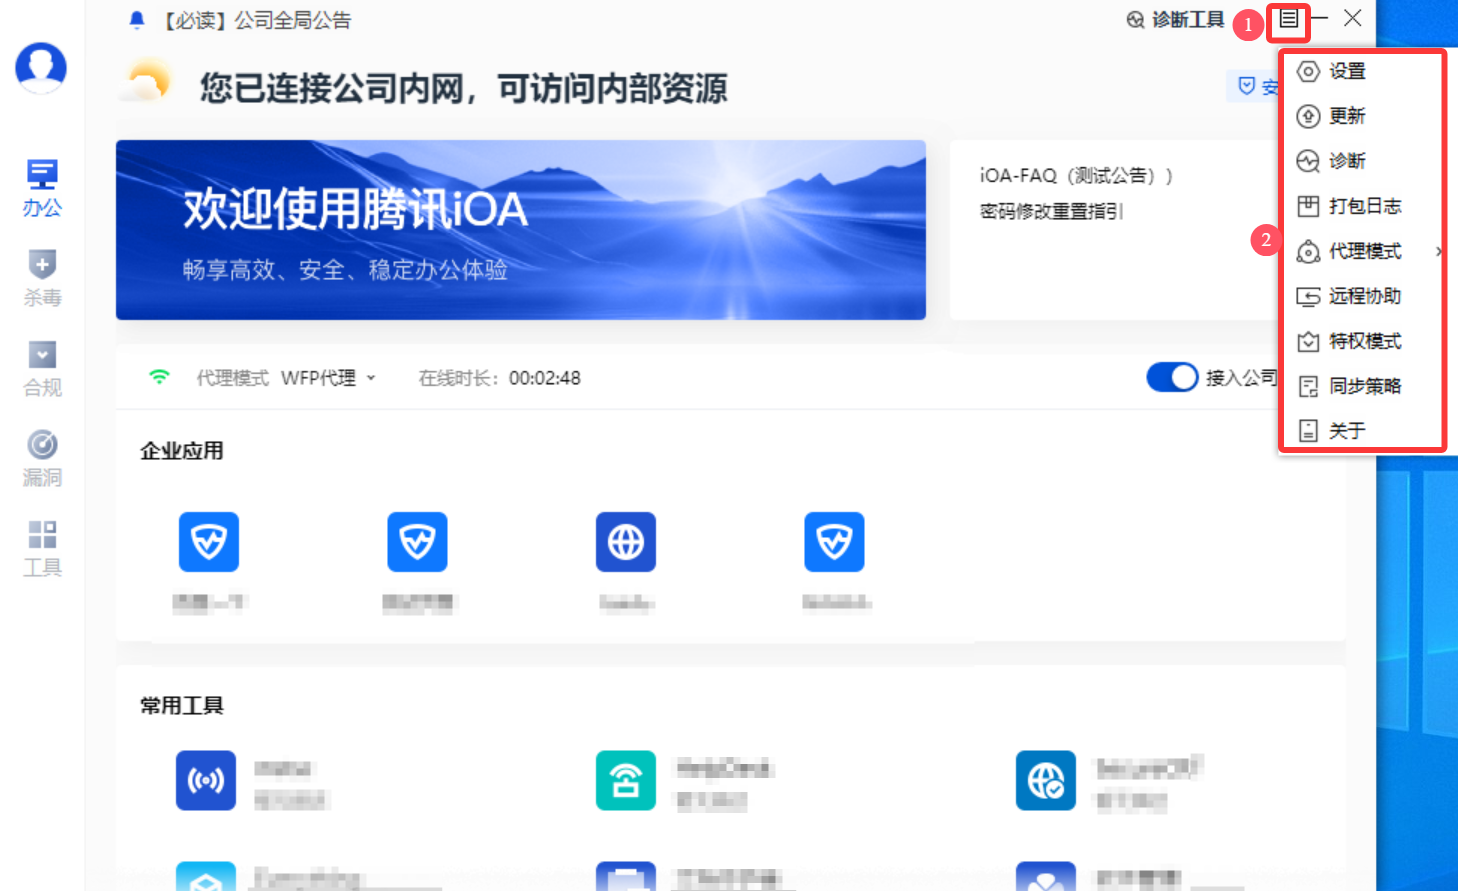The image size is (1458, 891).
Task: Close the iOA window
Action: (1353, 18)
